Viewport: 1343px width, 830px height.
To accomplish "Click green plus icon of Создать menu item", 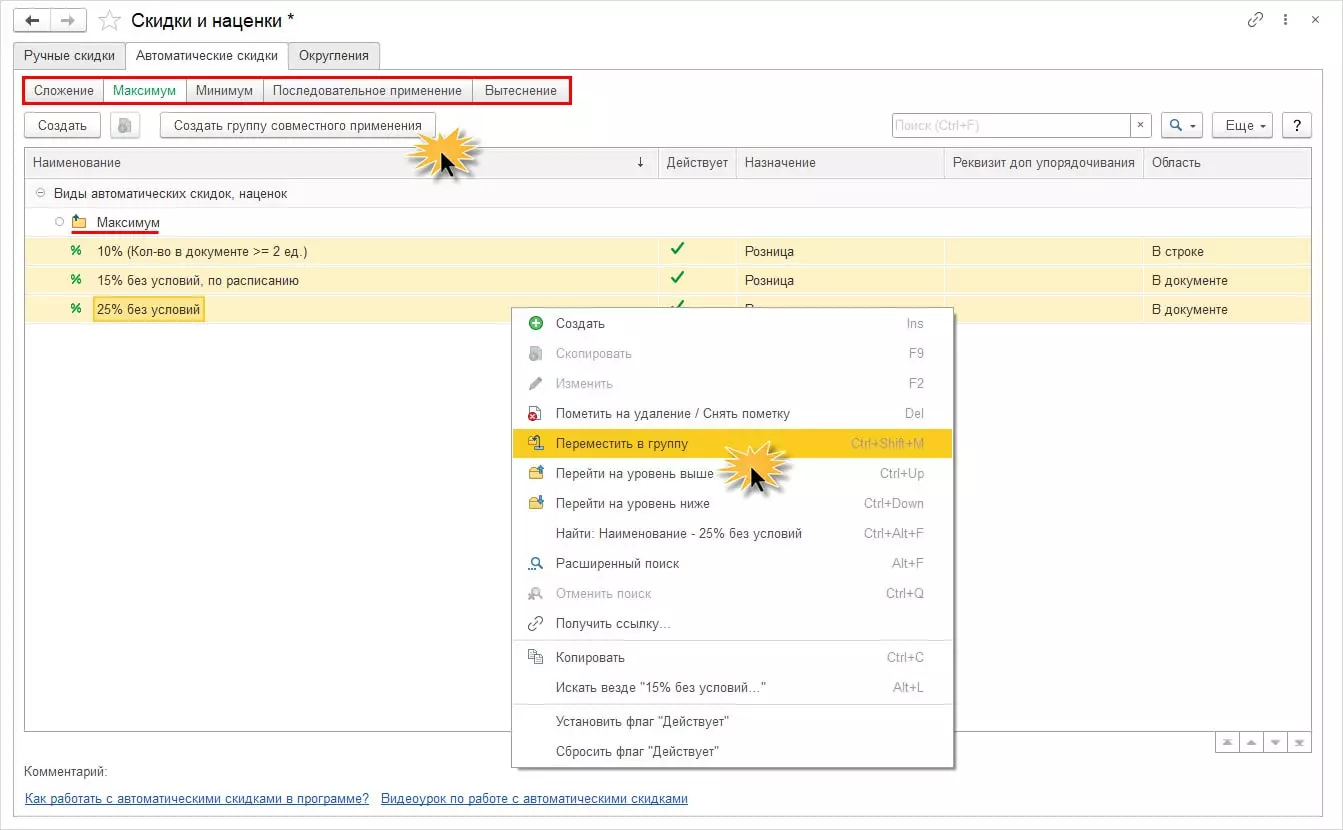I will [535, 323].
